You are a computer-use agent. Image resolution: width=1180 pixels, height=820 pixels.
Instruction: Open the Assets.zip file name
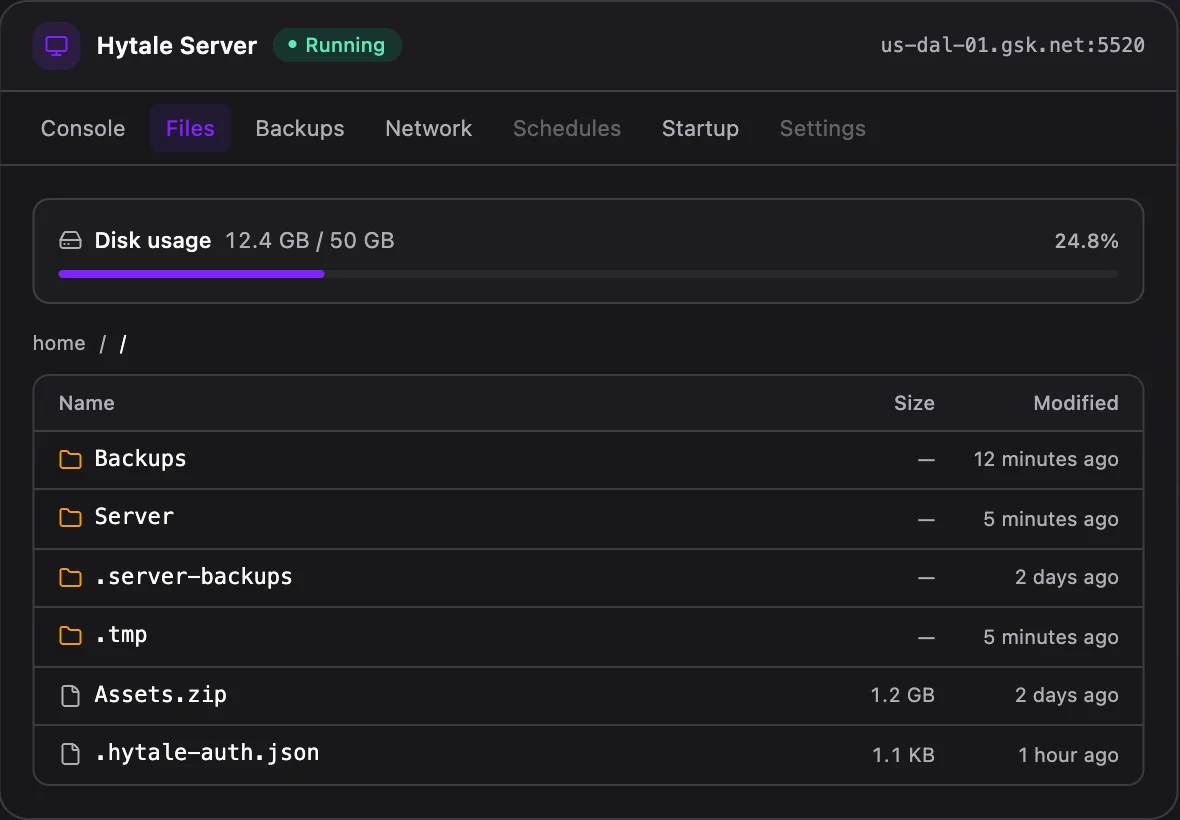[160, 694]
